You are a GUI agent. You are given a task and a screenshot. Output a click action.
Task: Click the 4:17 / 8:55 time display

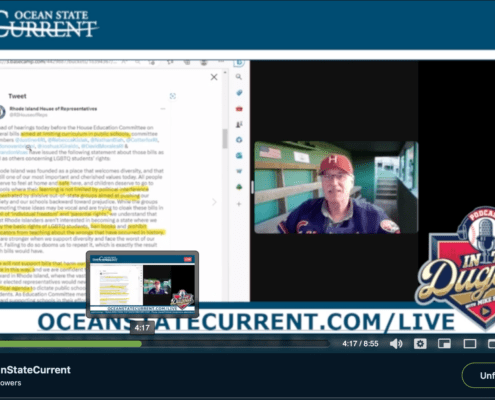[x=360, y=344]
